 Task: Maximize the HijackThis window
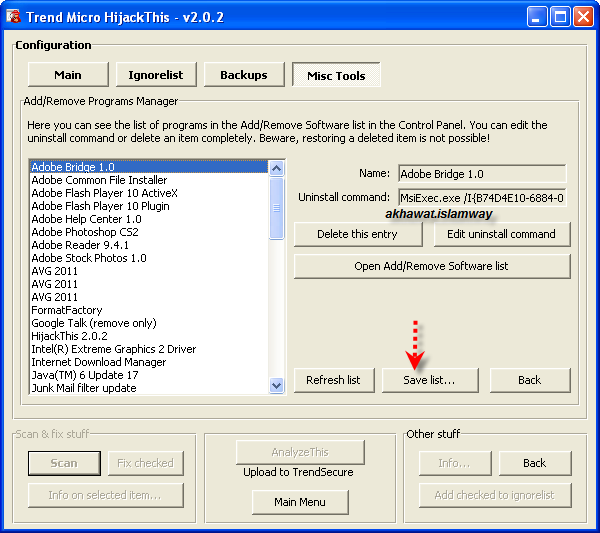coord(560,17)
